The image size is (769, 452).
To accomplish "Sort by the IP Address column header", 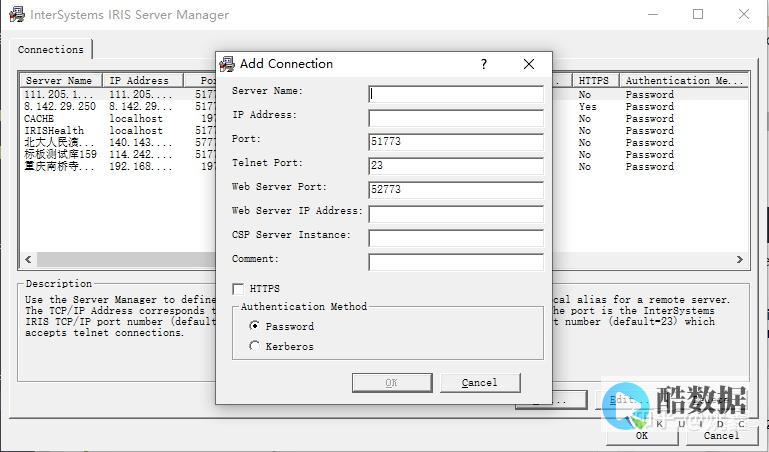I will 143,80.
